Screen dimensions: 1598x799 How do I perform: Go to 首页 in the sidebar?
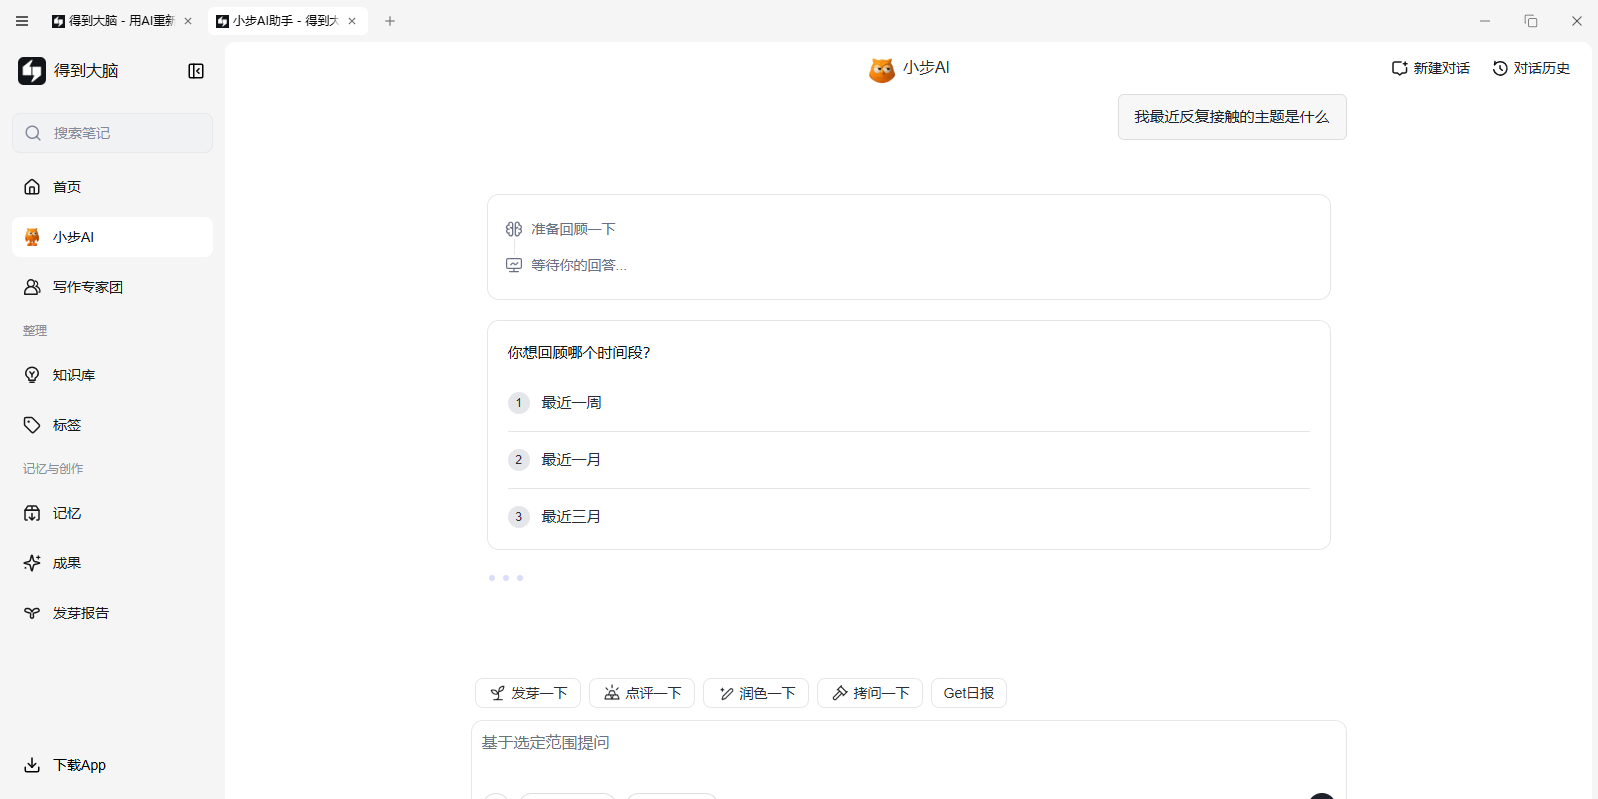pyautogui.click(x=112, y=187)
